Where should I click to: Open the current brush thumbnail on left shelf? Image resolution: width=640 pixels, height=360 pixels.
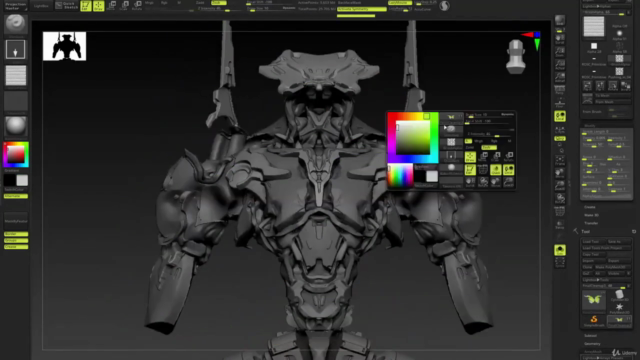tap(16, 24)
